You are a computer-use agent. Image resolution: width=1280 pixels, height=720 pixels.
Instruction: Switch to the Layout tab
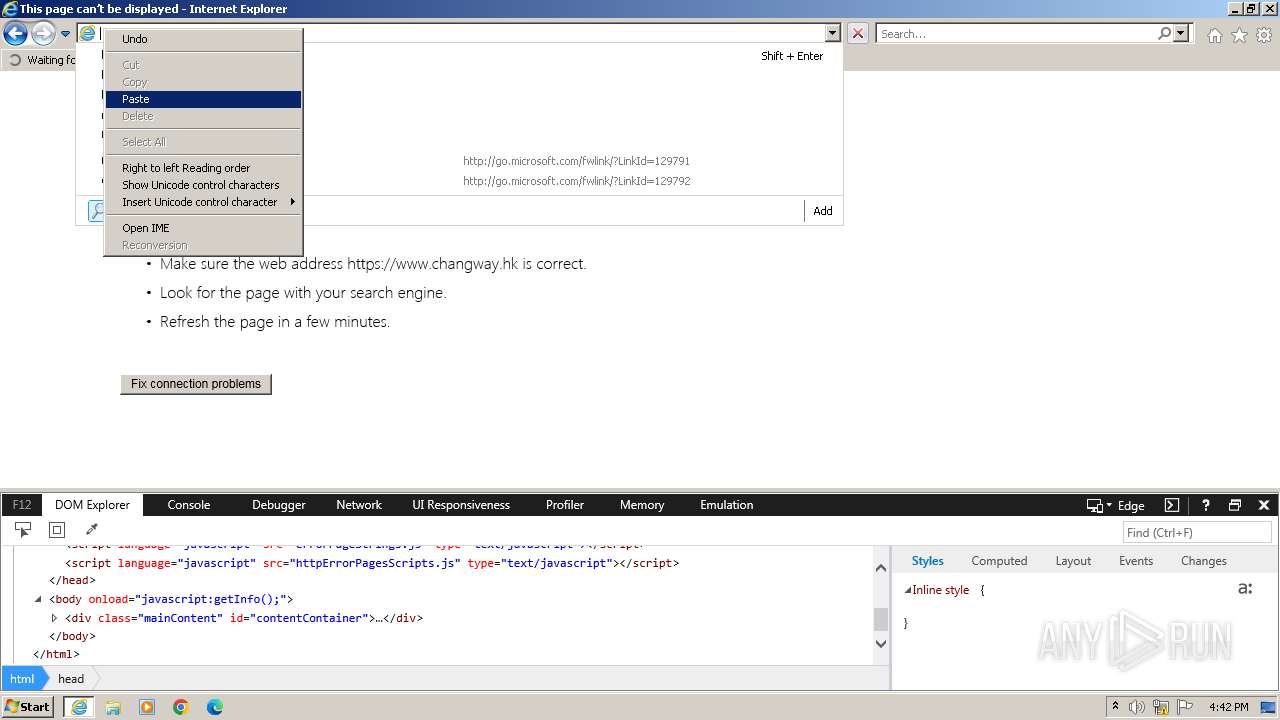pyautogui.click(x=1073, y=561)
